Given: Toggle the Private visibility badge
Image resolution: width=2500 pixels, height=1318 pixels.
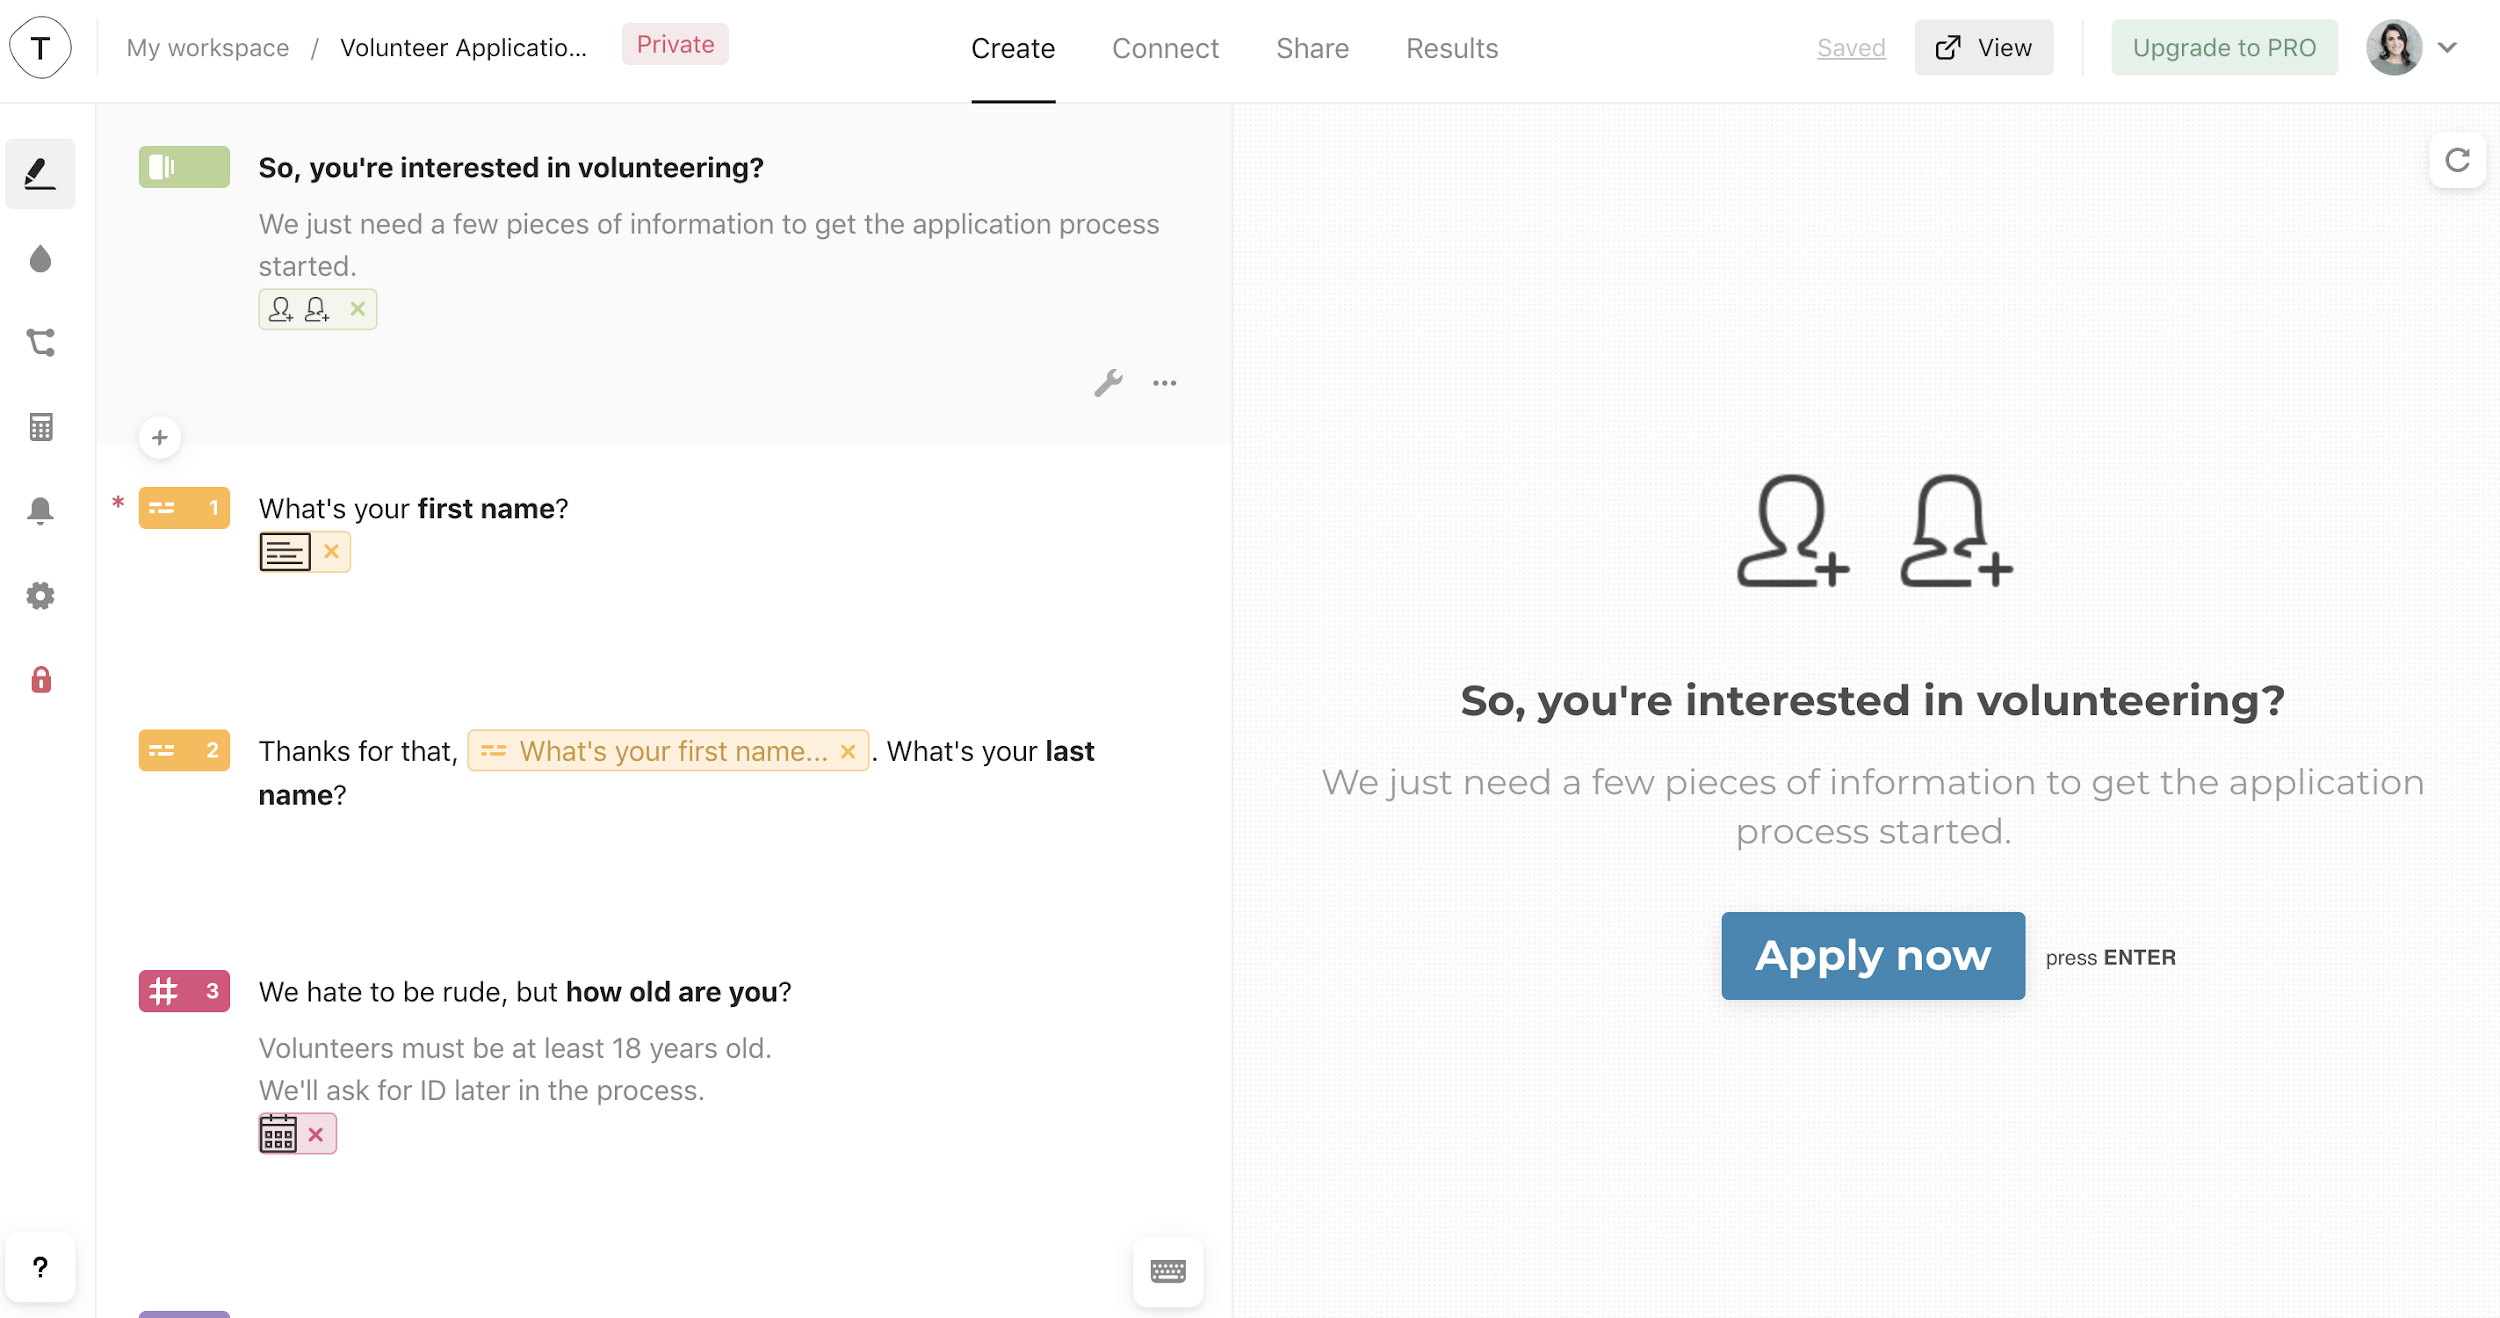Looking at the screenshot, I should click(675, 45).
